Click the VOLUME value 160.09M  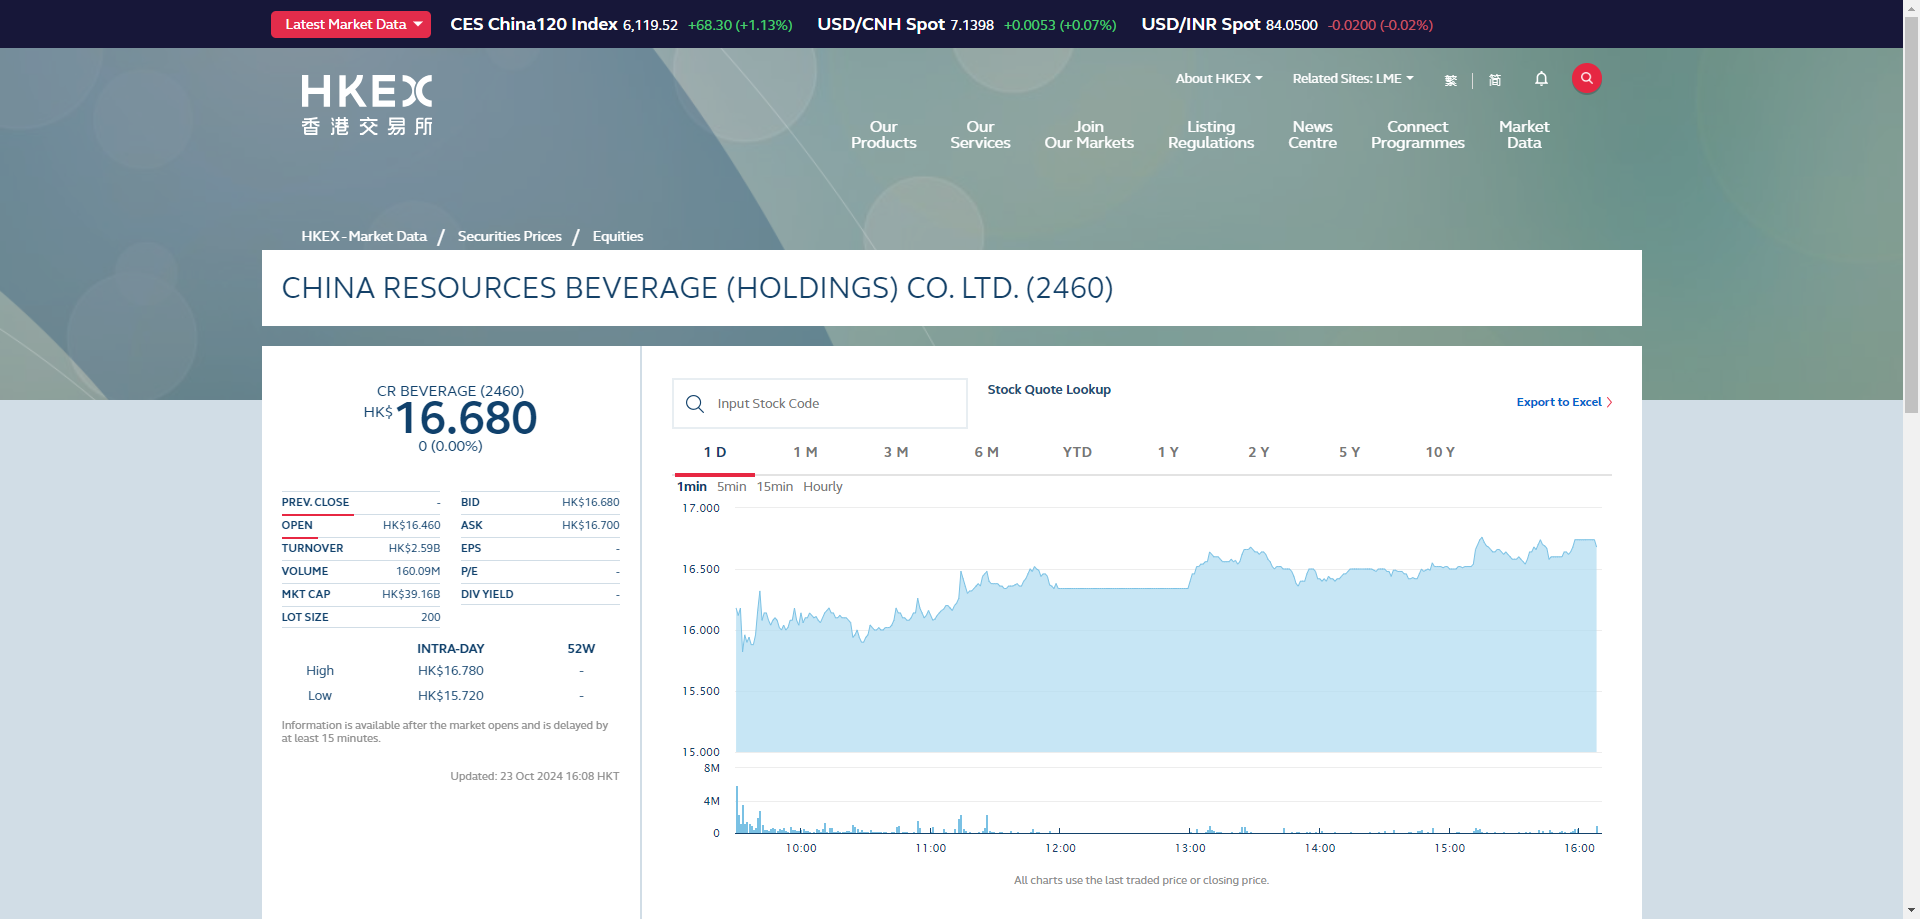418,571
